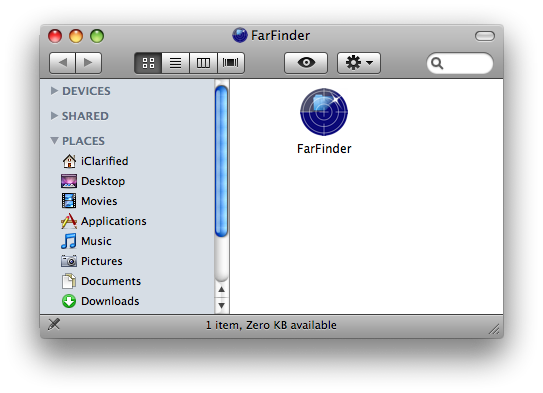Click the Desktop sidebar icon

click(69, 181)
